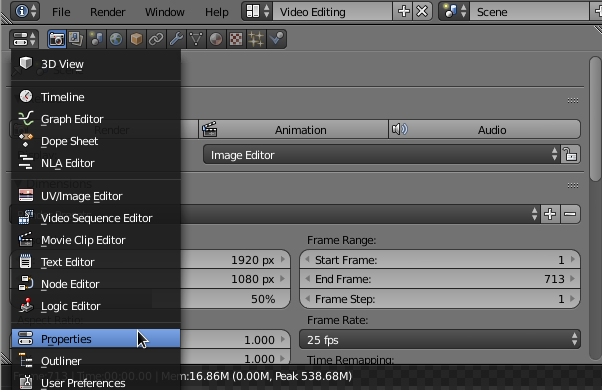Open the scene browse dropdown
This screenshot has height=390, width=602.
tap(454, 12)
